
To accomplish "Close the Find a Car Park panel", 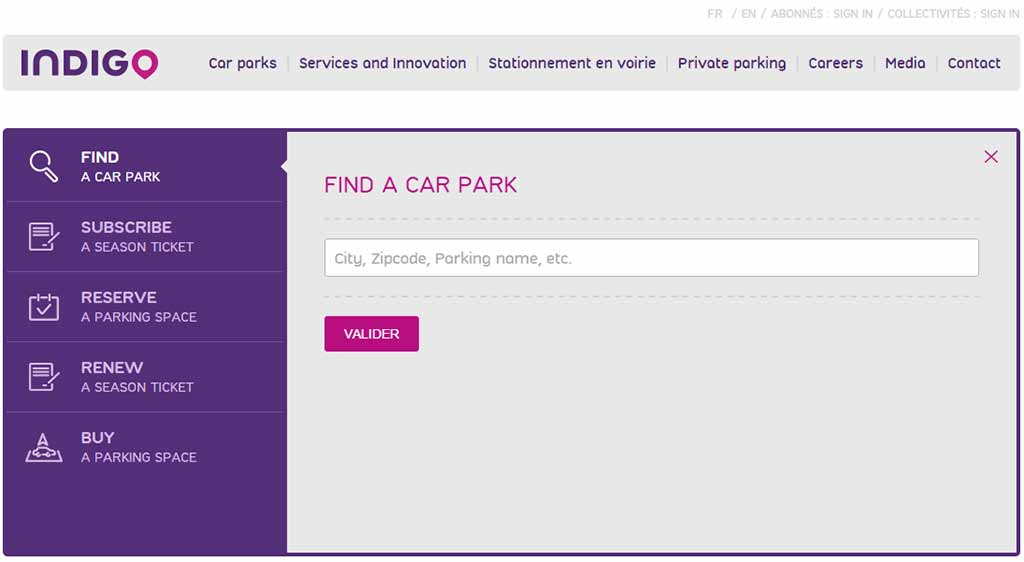I will pos(991,157).
